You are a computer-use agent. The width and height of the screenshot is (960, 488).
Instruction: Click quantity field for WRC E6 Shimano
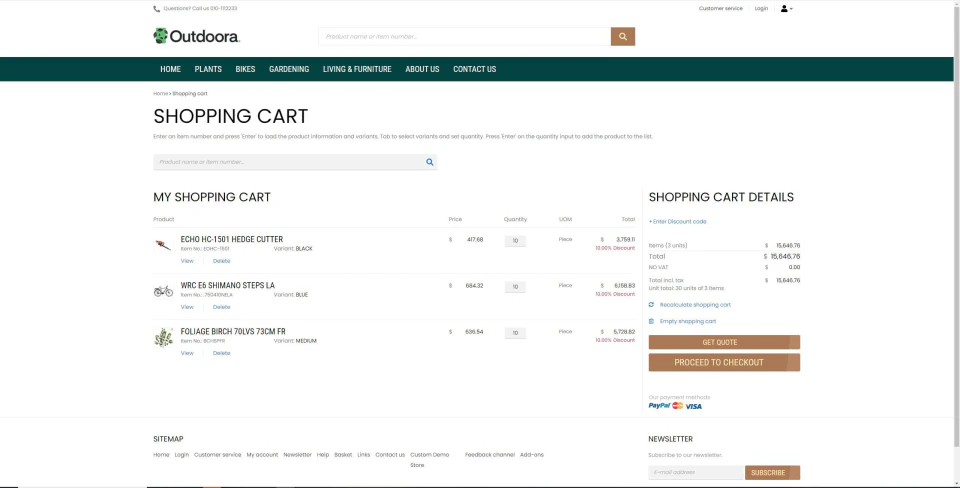[x=515, y=287]
